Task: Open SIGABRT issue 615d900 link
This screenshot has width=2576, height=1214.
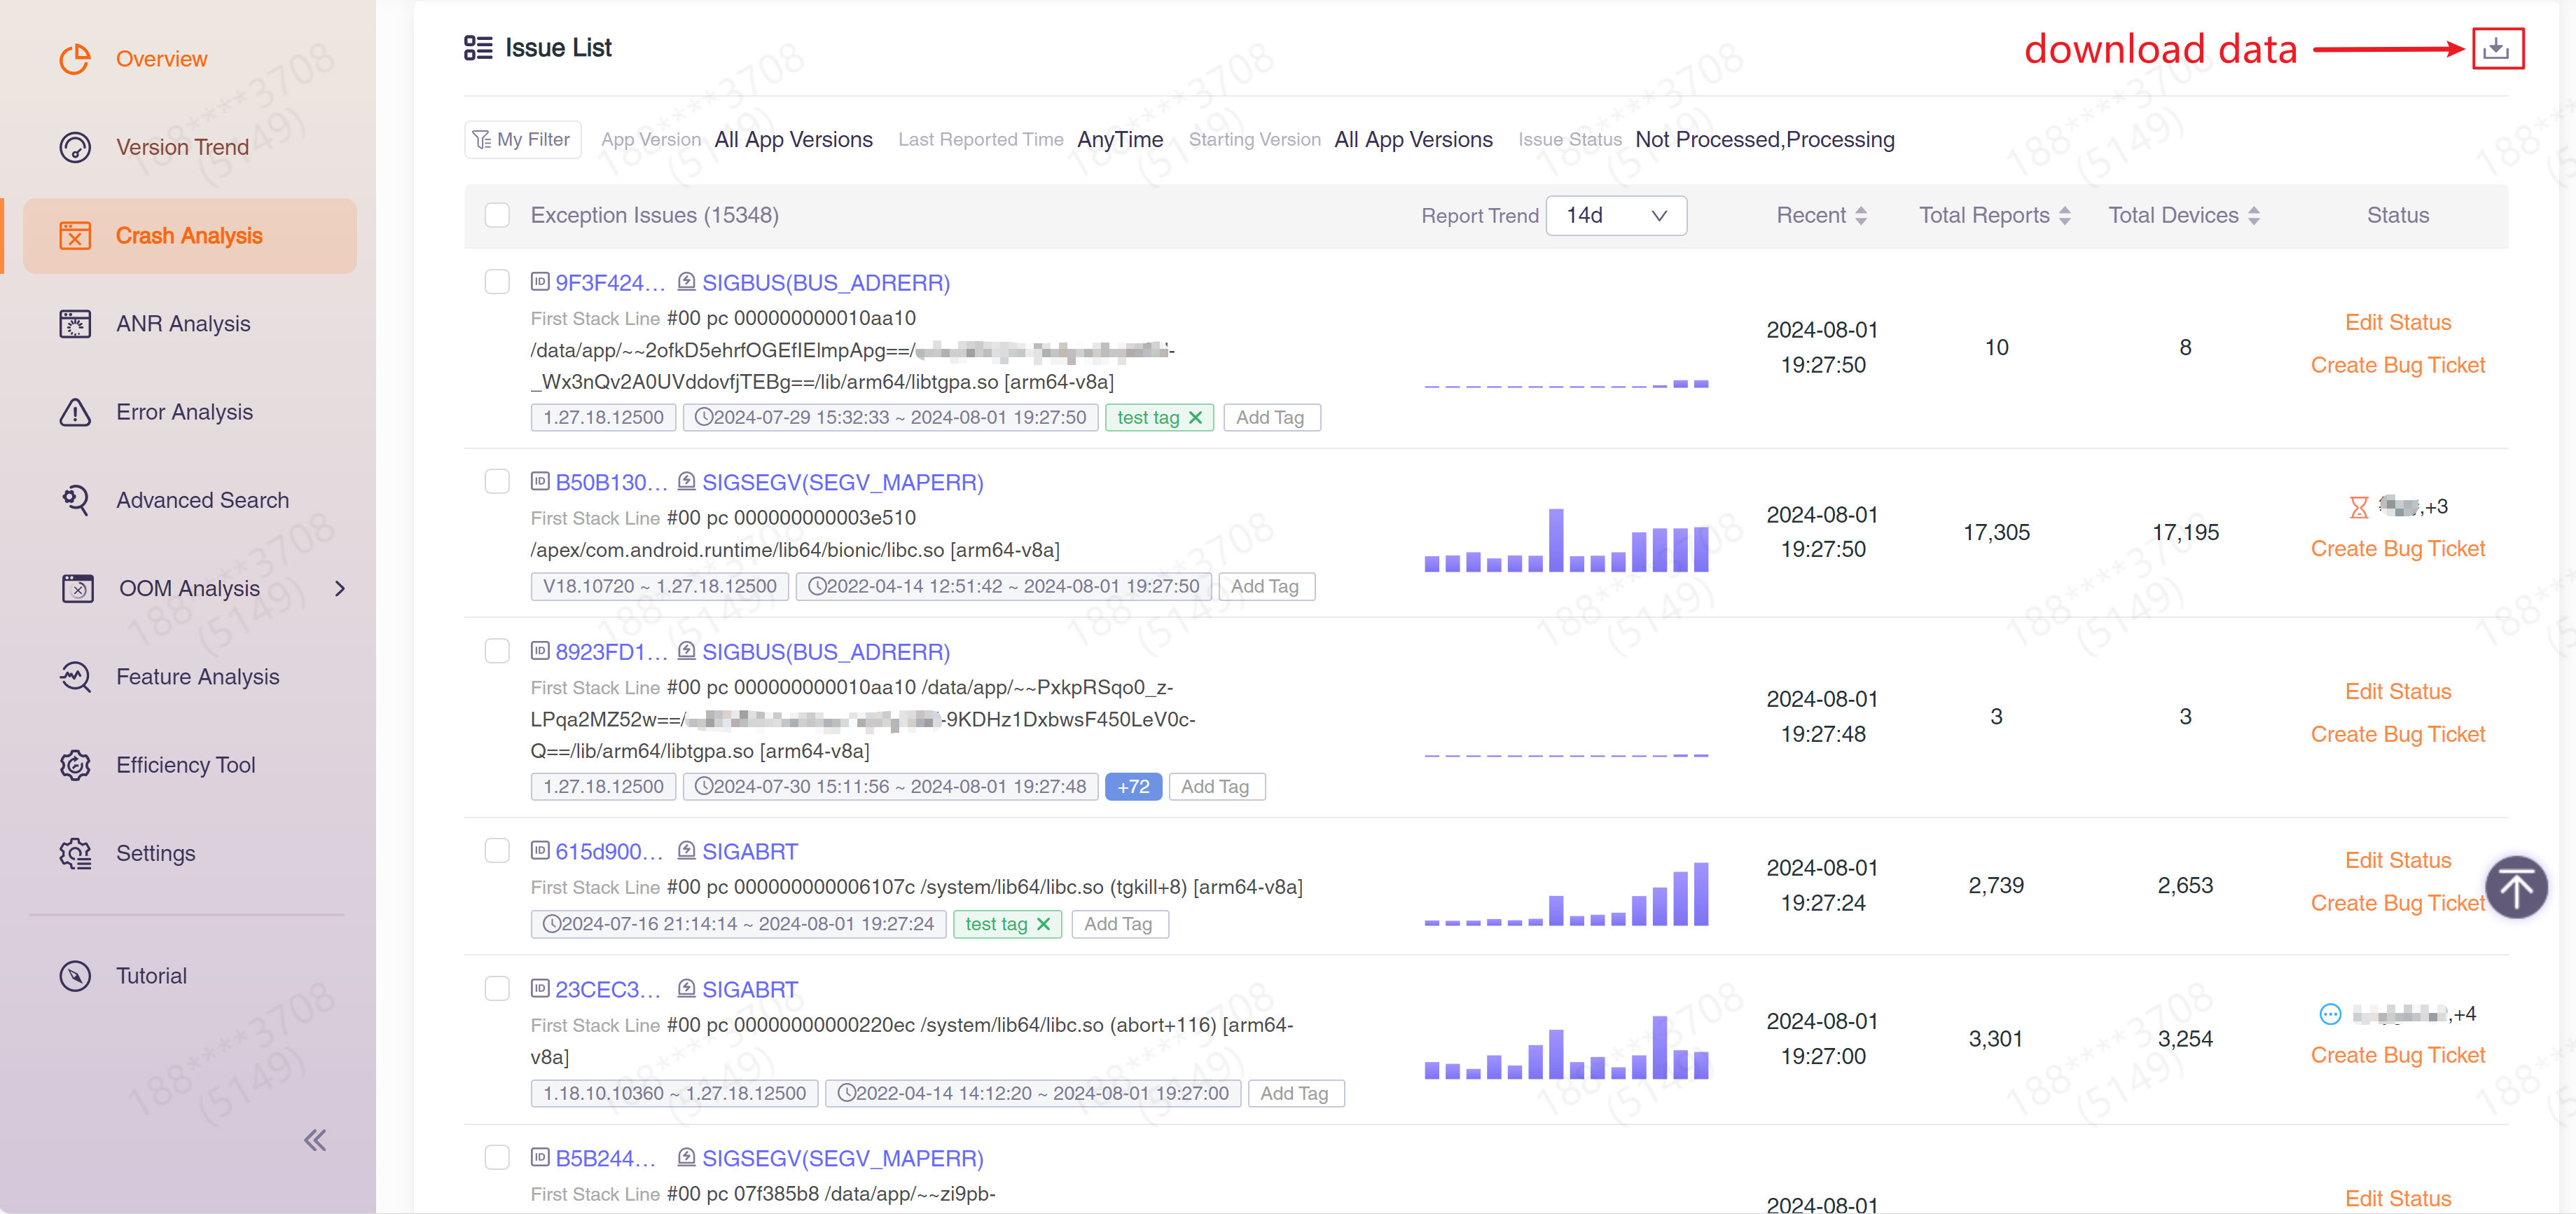Action: point(750,851)
